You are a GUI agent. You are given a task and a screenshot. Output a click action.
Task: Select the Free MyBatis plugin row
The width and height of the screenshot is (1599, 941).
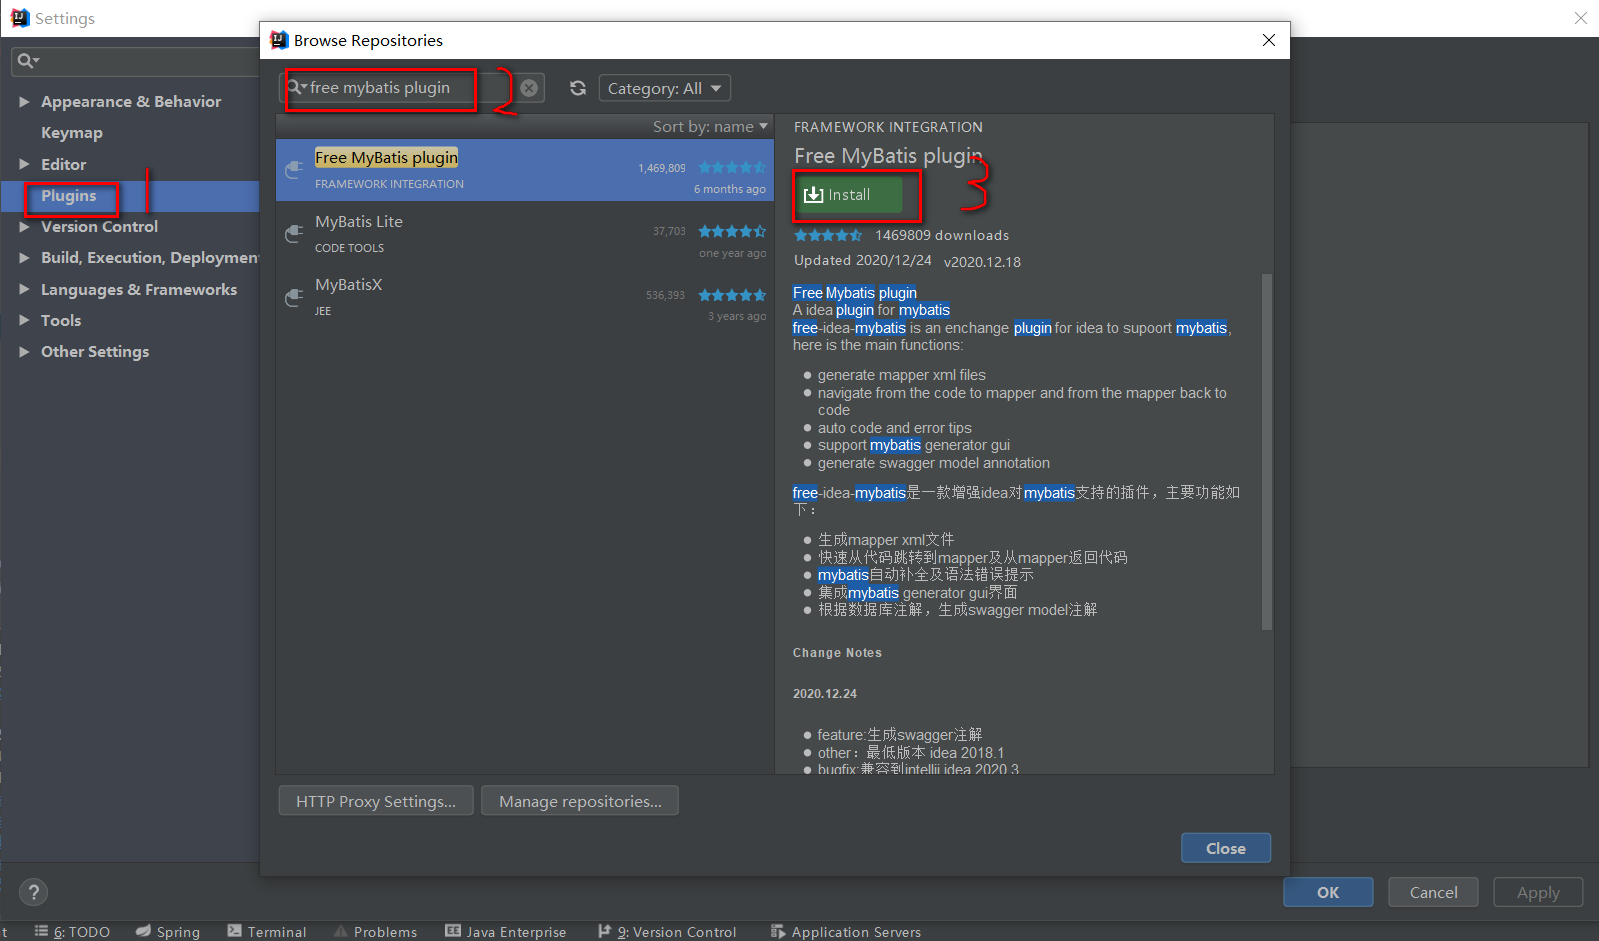click(525, 170)
